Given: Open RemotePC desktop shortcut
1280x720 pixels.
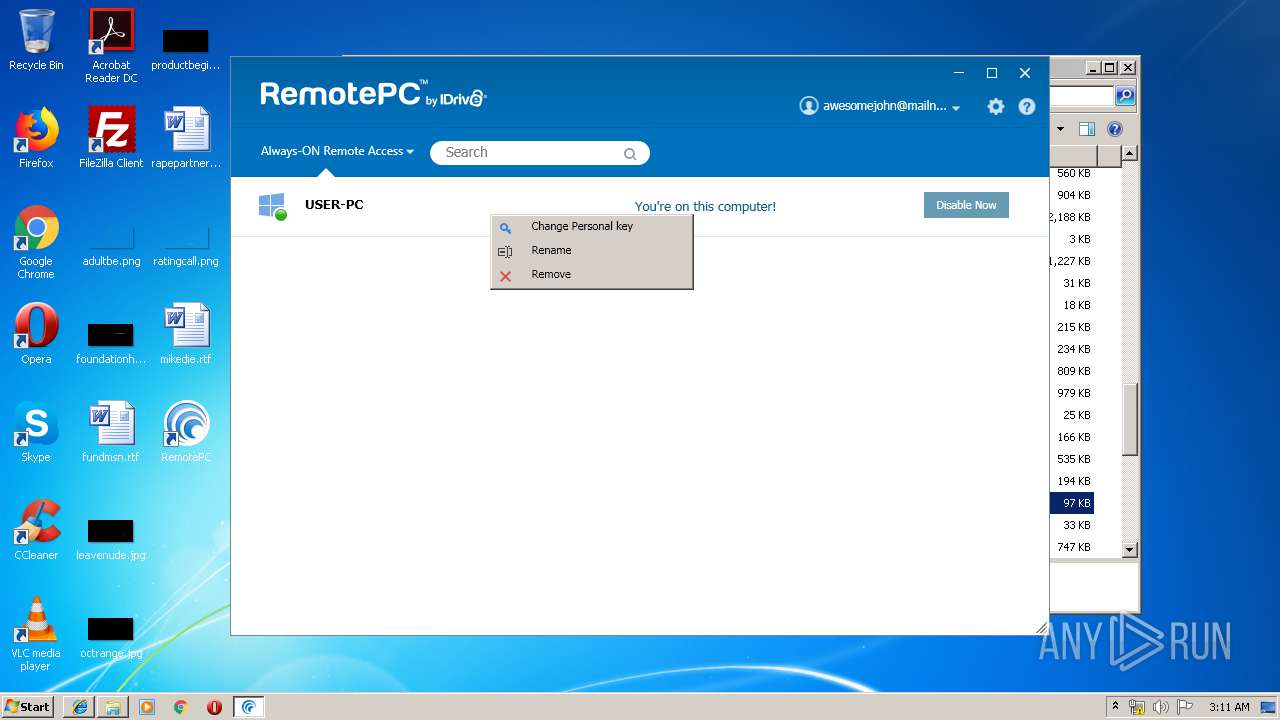Looking at the screenshot, I should click(x=186, y=432).
